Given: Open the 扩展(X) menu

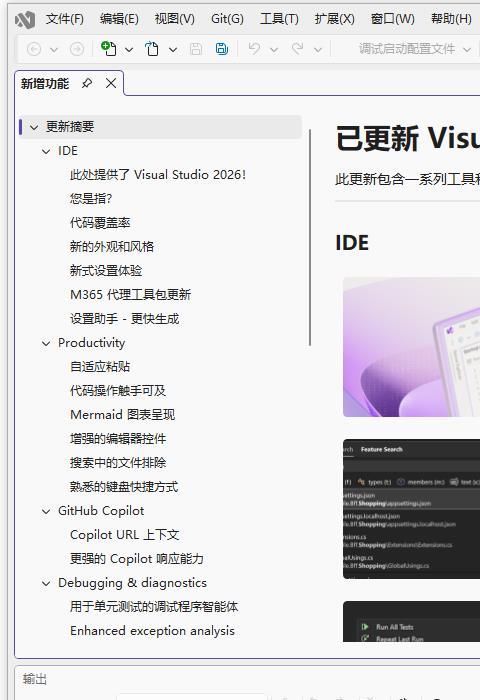Looking at the screenshot, I should tap(334, 19).
